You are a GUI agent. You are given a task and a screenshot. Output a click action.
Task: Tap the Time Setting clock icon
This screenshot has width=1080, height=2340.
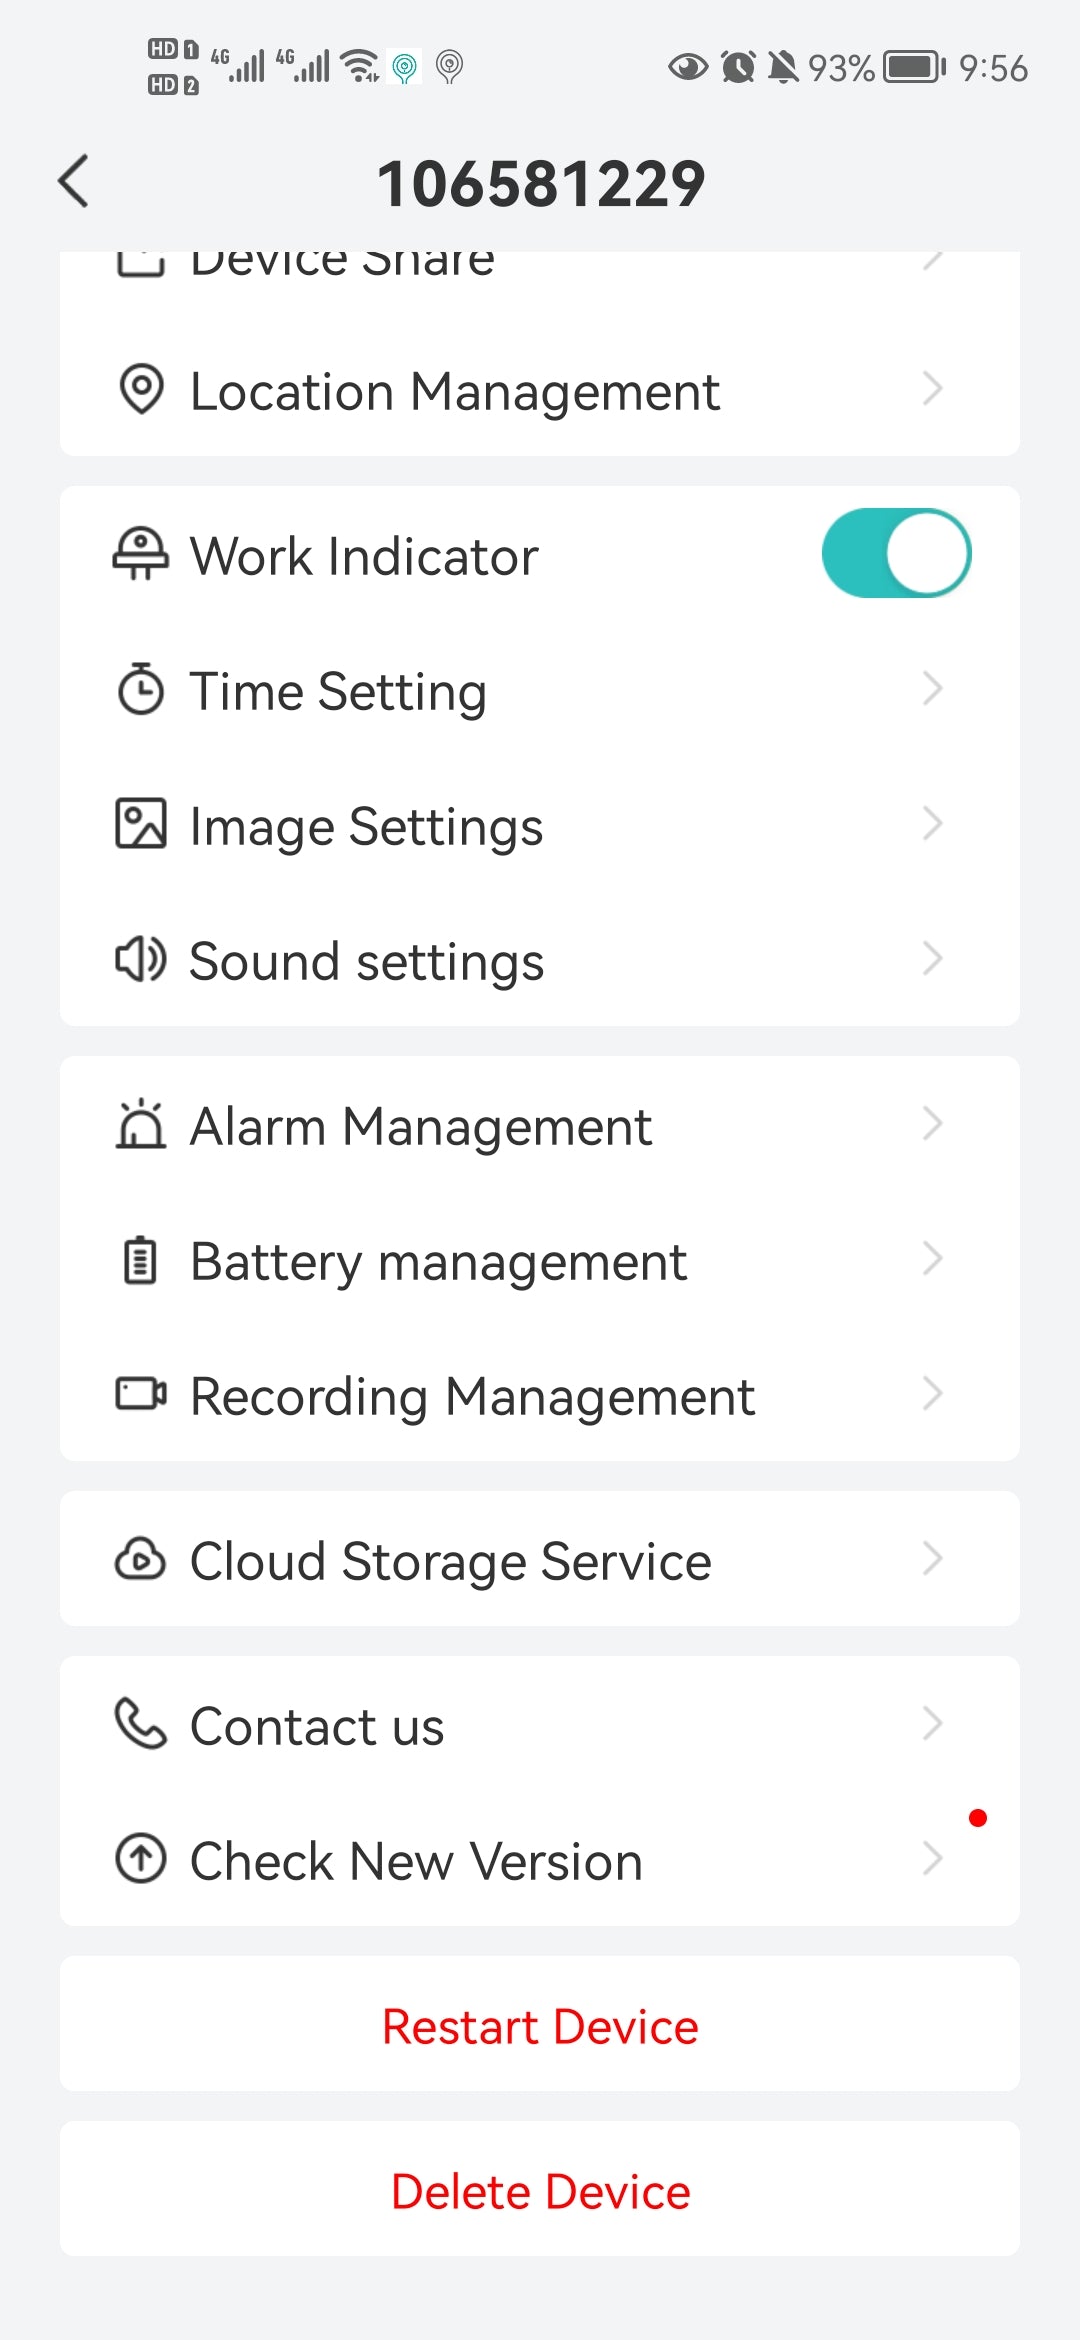click(141, 690)
